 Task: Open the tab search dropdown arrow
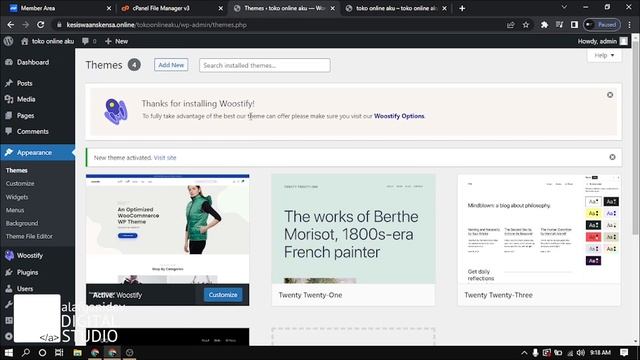(x=564, y=7)
